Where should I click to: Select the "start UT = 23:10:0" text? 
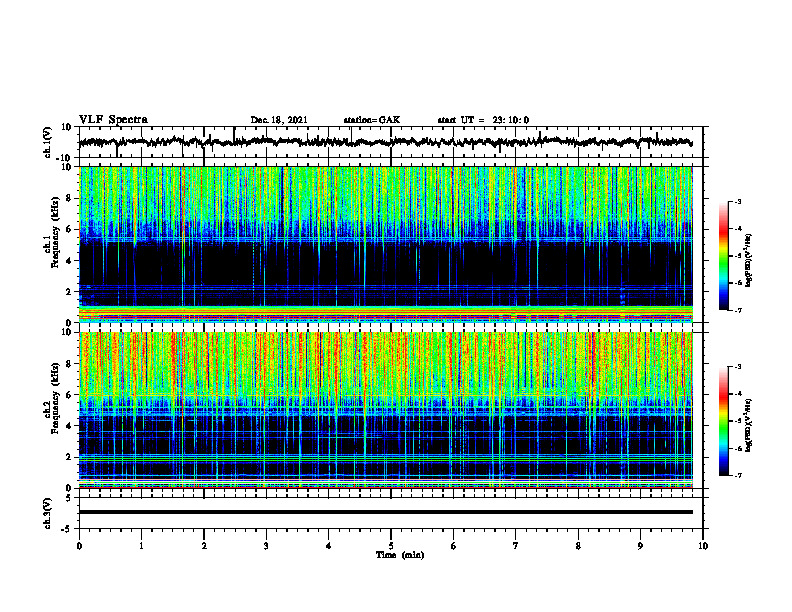click(x=483, y=120)
